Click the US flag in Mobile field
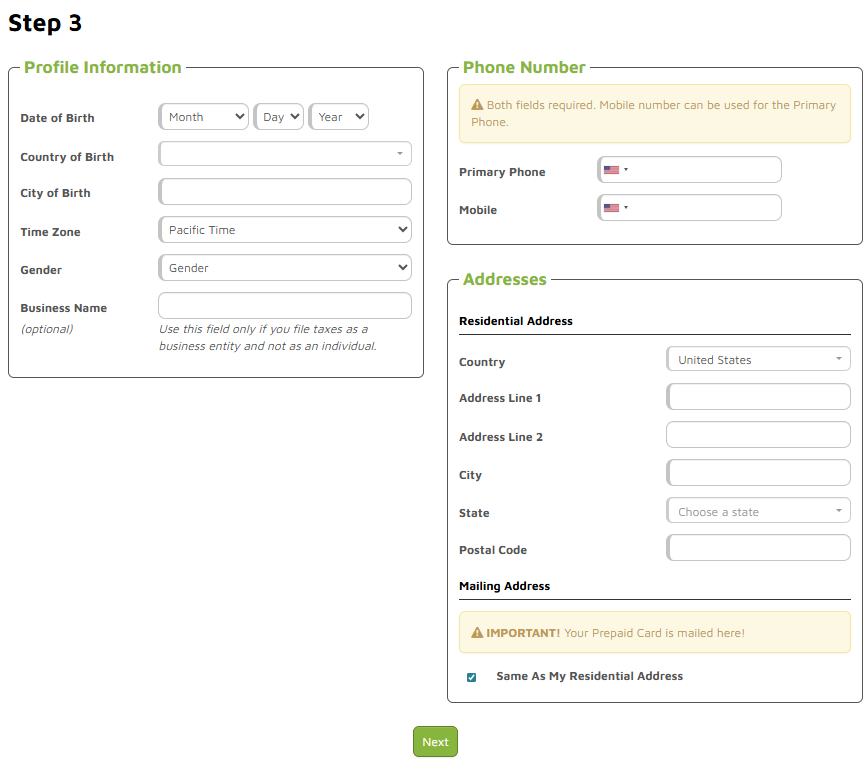868x771 pixels. [611, 208]
